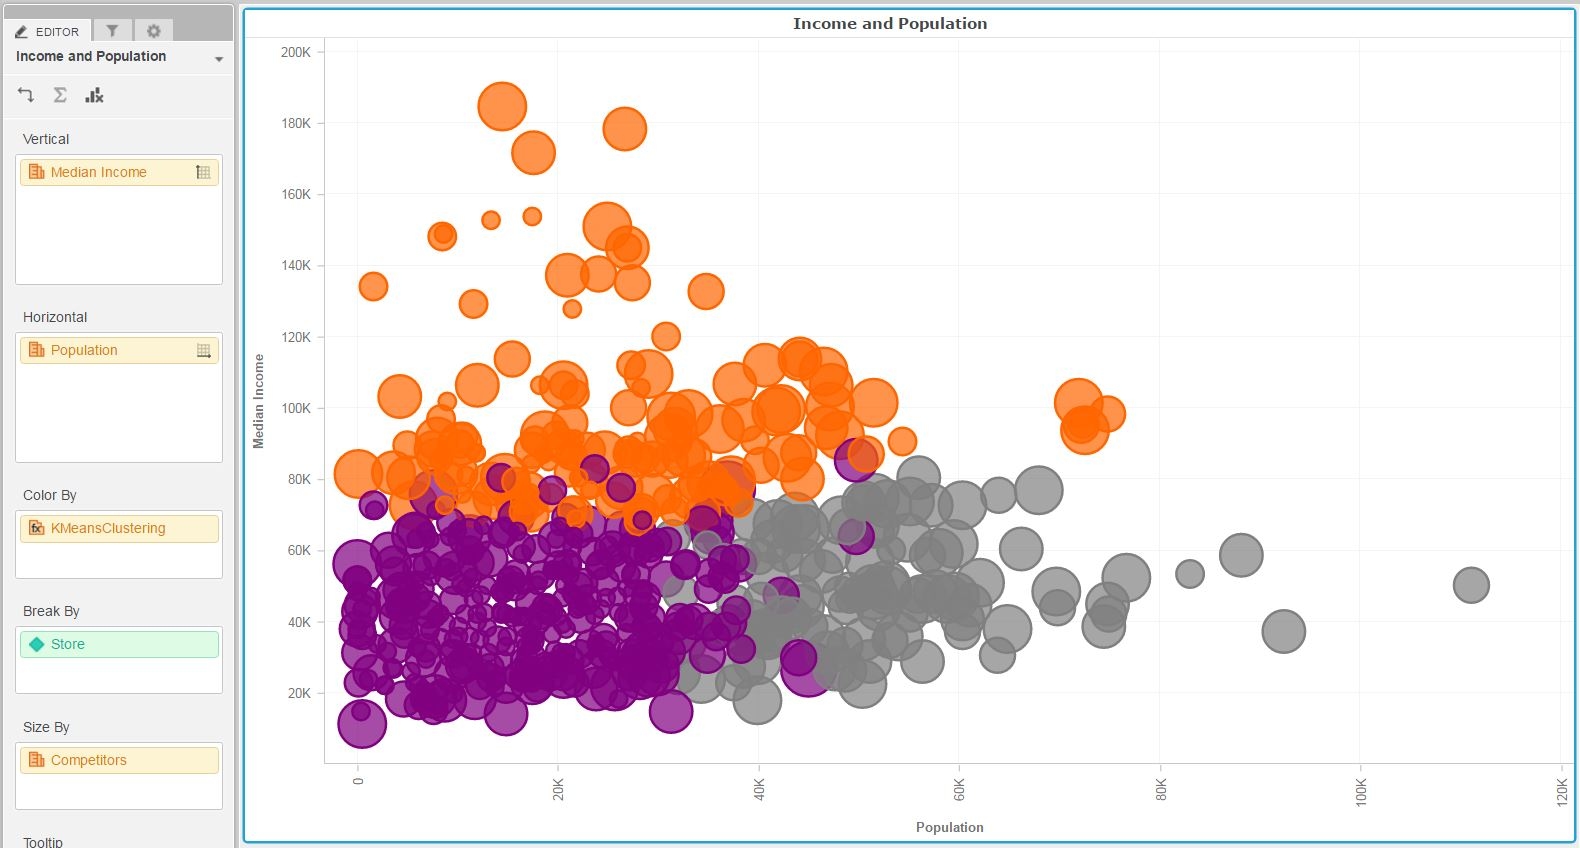Switch to the EDITOR tab

click(x=48, y=31)
